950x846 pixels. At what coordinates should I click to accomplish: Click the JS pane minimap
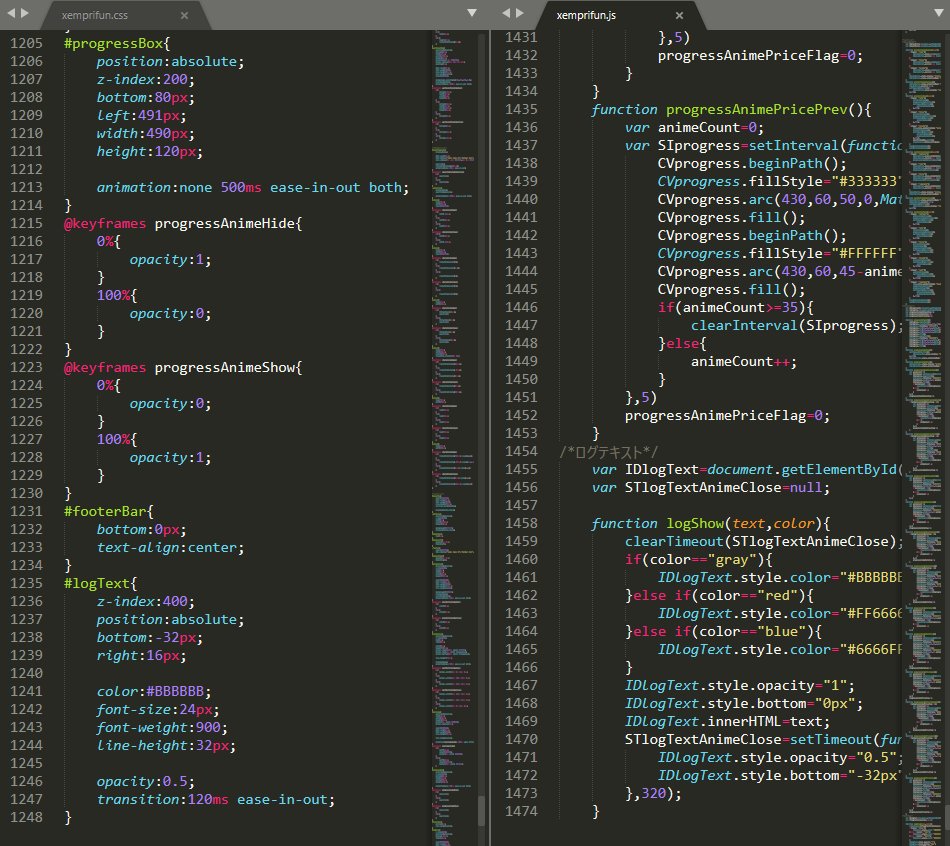[x=923, y=436]
